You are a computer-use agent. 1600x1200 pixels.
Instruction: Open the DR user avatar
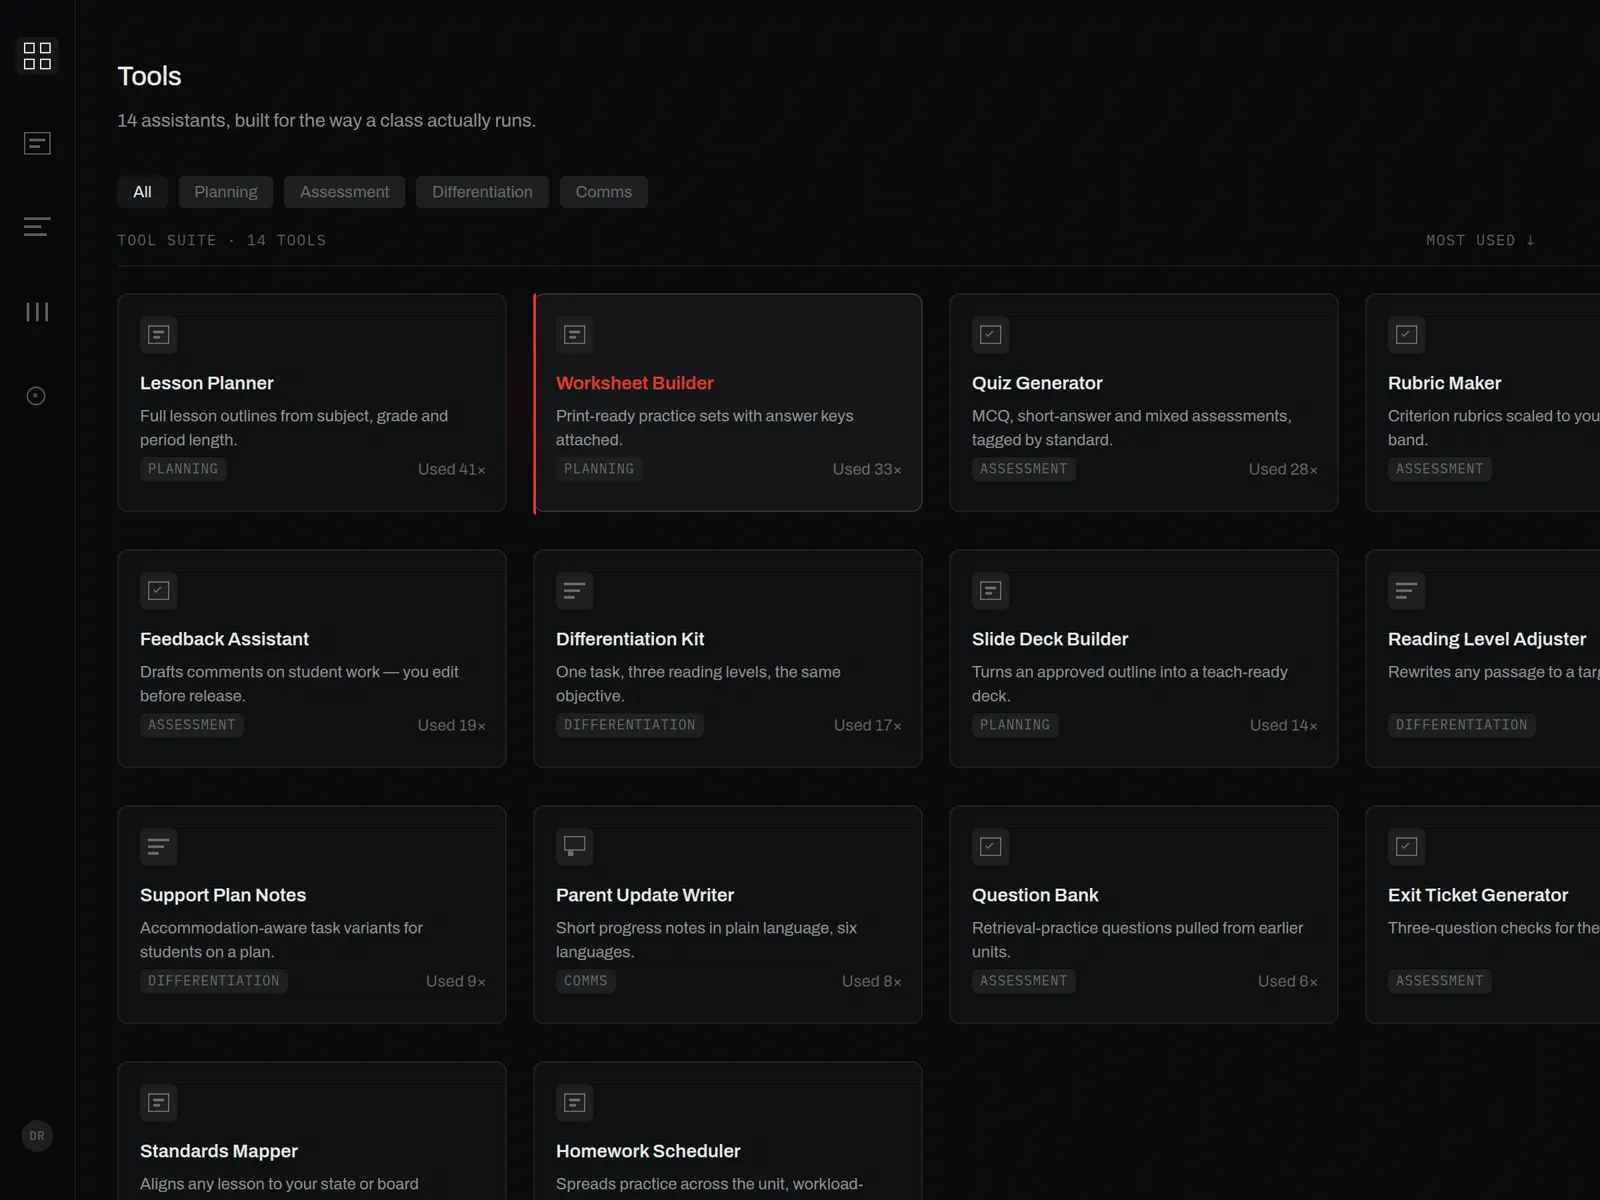coord(37,1136)
